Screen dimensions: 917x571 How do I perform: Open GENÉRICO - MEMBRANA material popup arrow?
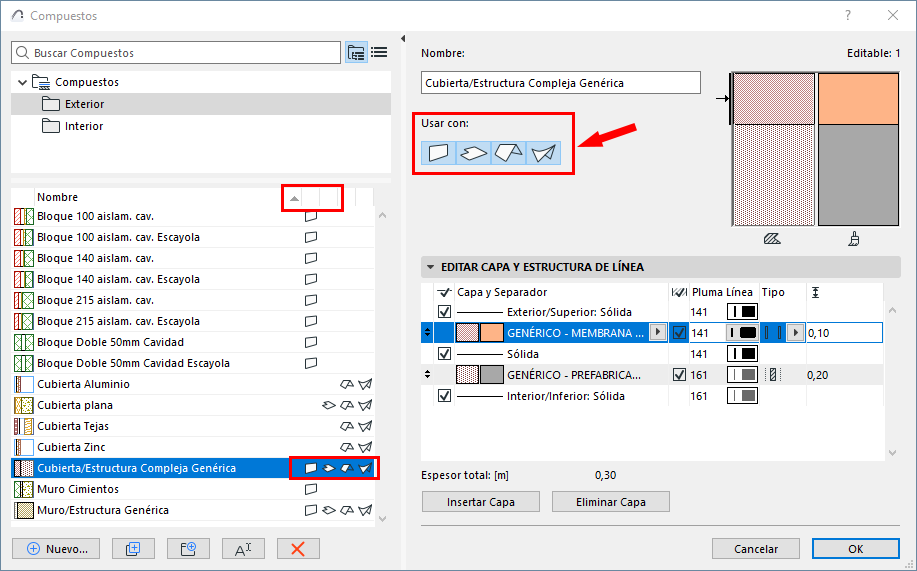coord(658,332)
